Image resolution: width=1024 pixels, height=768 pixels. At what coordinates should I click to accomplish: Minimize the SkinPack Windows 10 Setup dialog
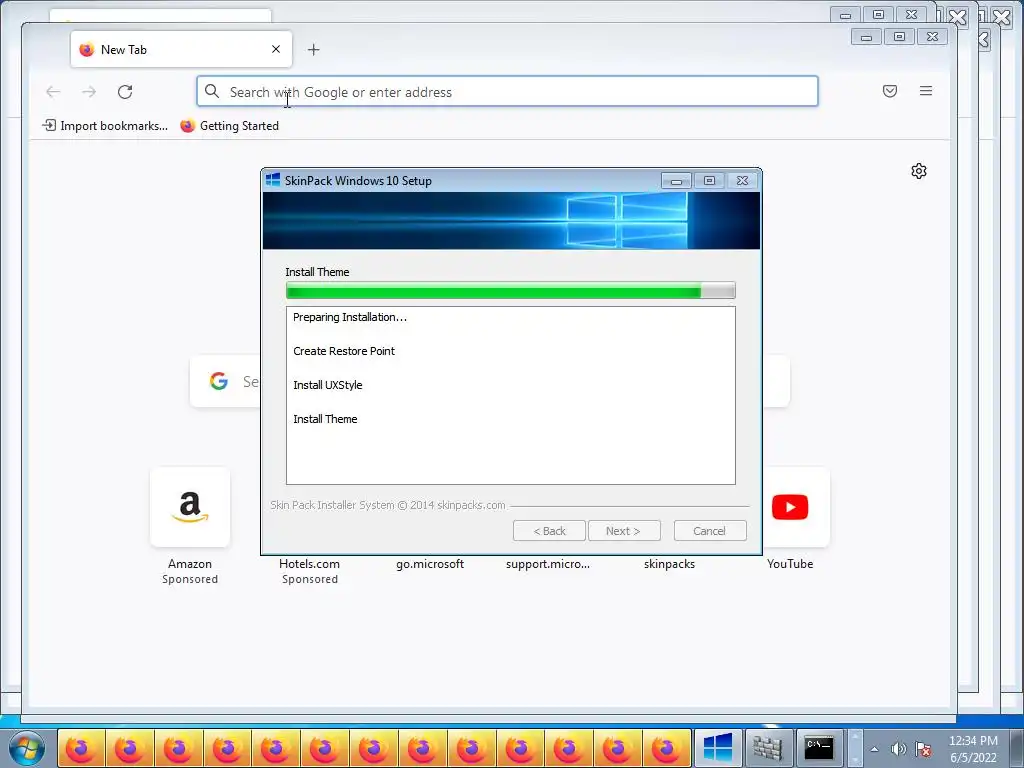(x=676, y=181)
